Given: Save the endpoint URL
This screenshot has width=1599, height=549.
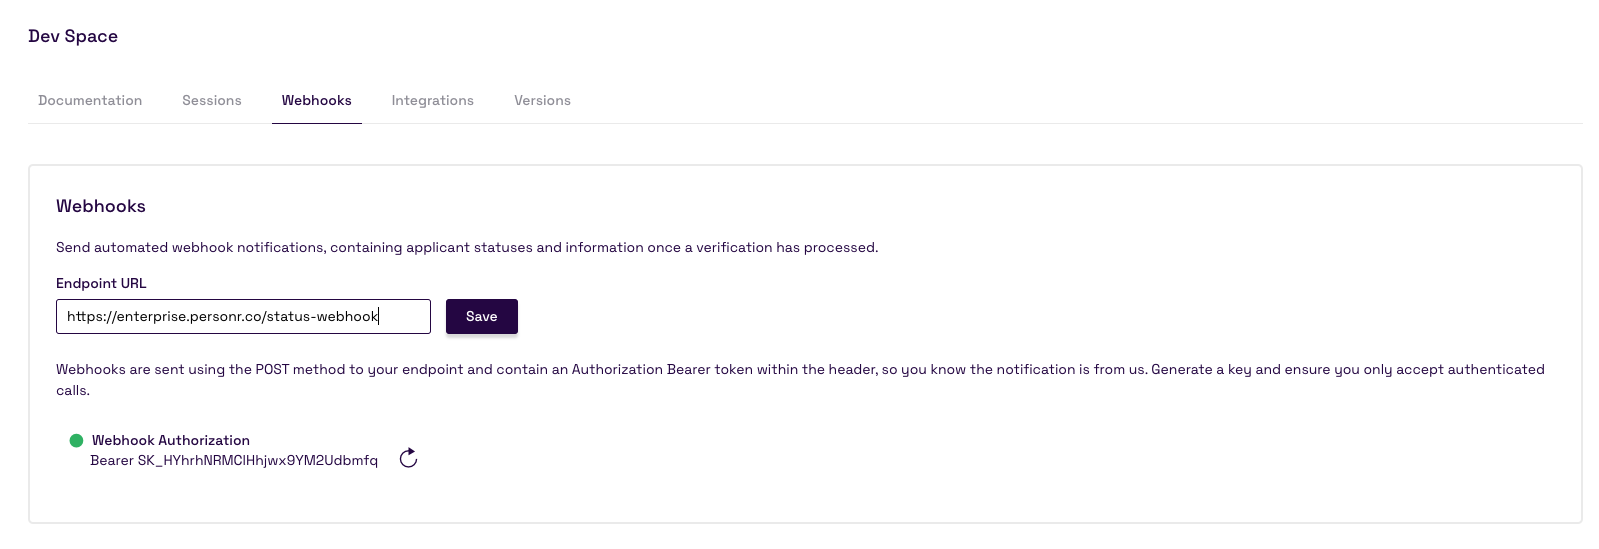Looking at the screenshot, I should tap(481, 316).
